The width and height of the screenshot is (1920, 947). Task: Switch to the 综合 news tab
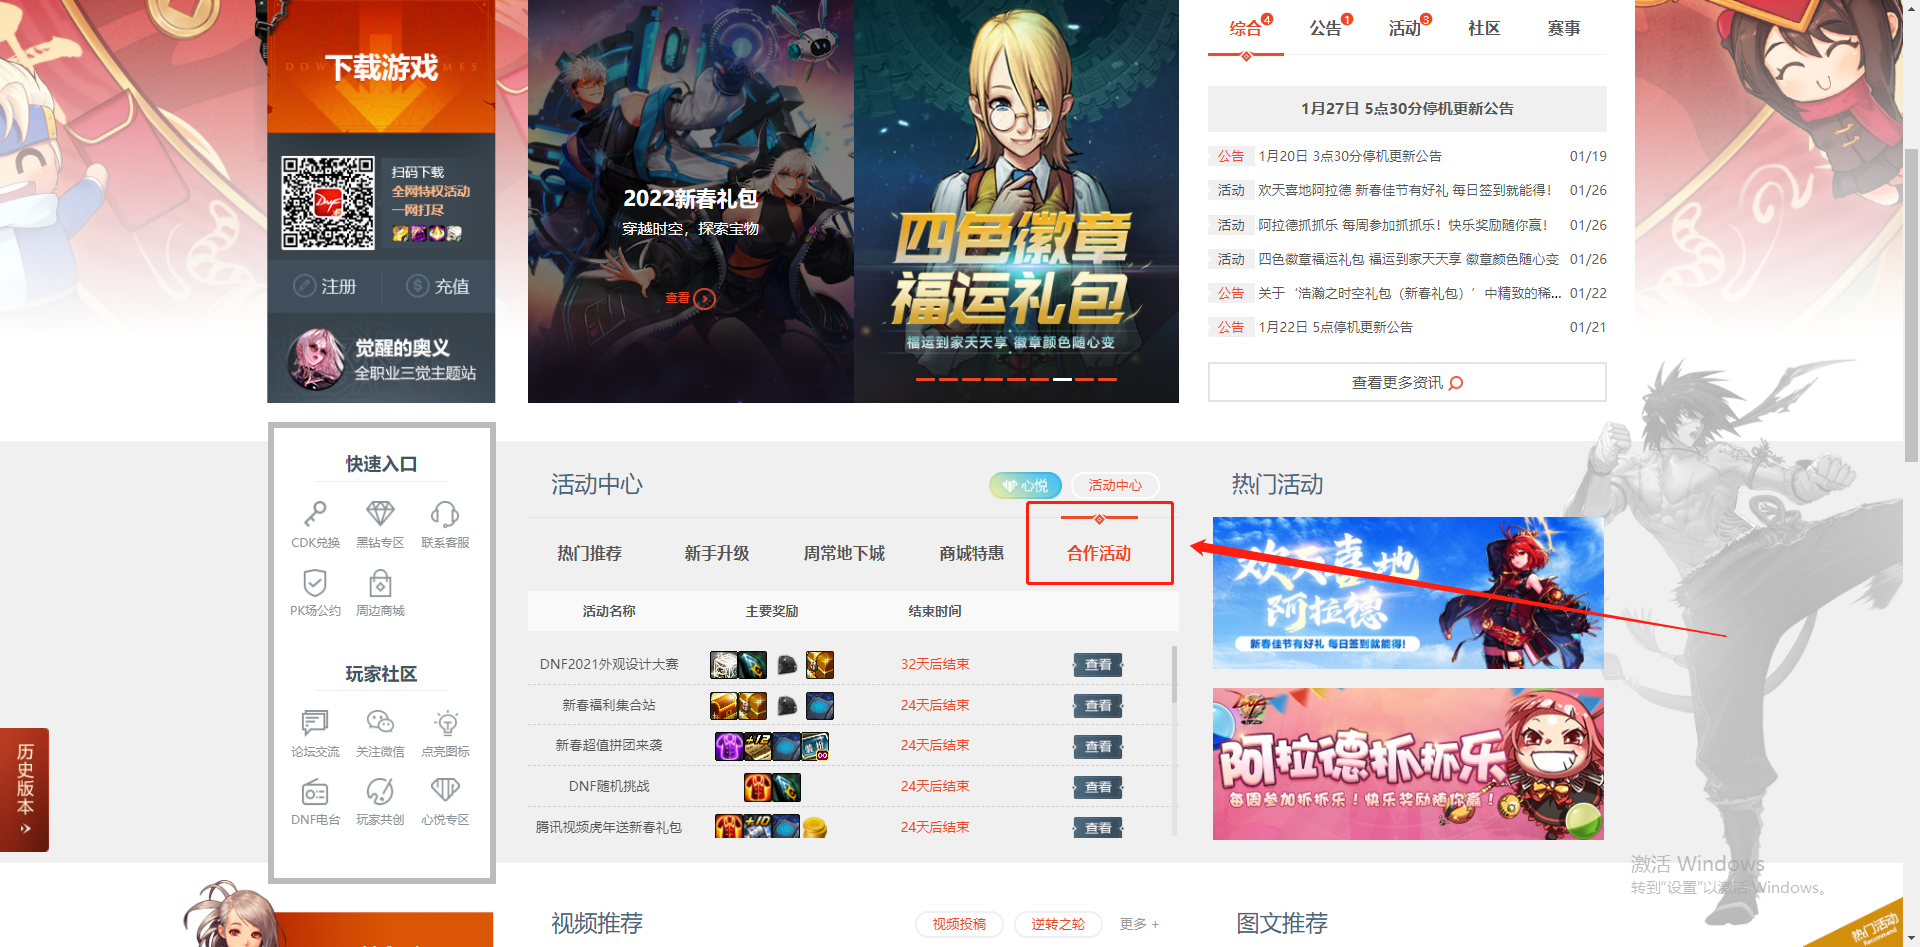coord(1246,28)
